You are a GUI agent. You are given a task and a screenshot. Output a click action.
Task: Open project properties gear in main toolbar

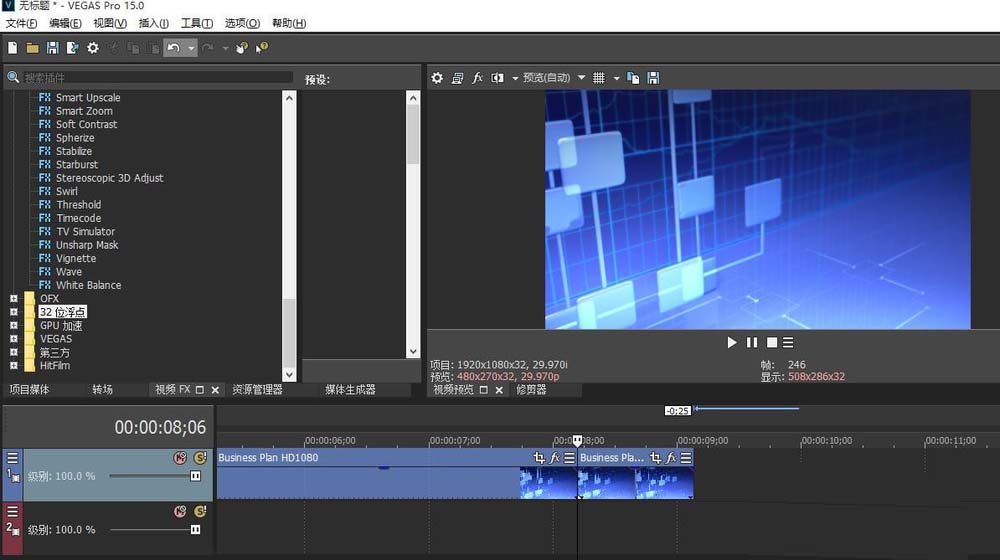92,47
